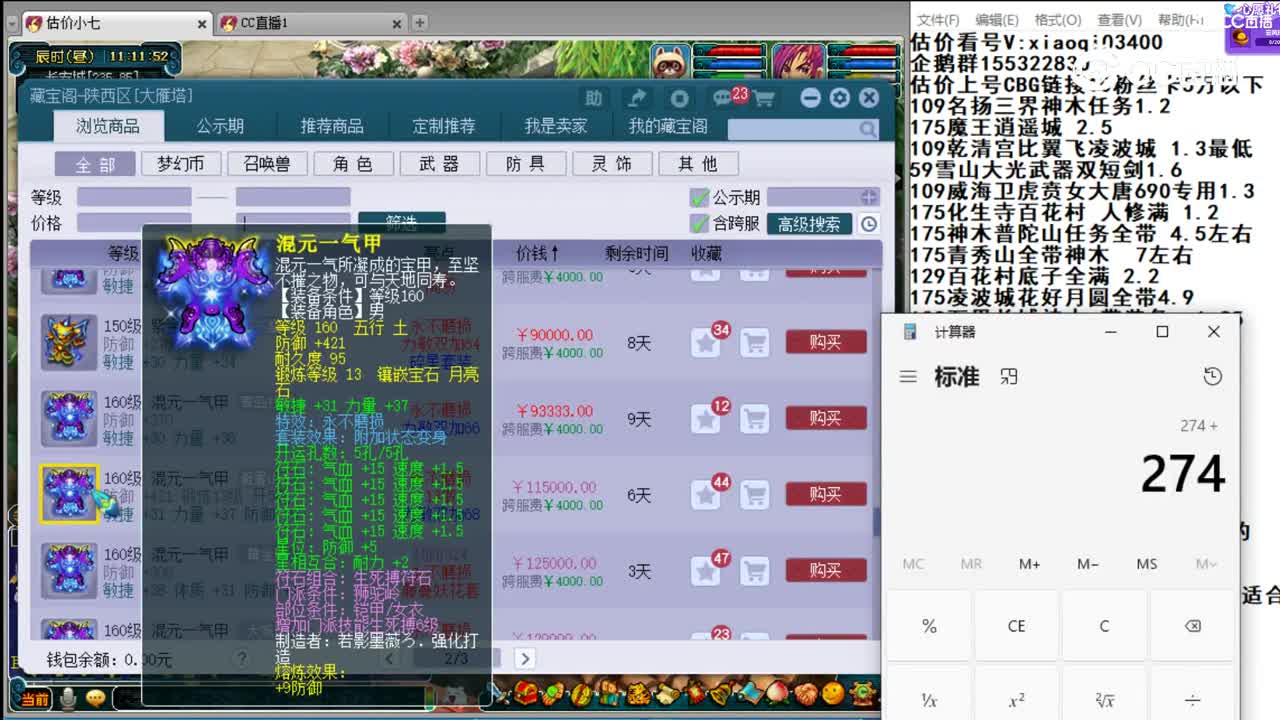This screenshot has width=1280, height=720.
Task: Switch to 我的藏宝阁 tab
Action: 668,126
